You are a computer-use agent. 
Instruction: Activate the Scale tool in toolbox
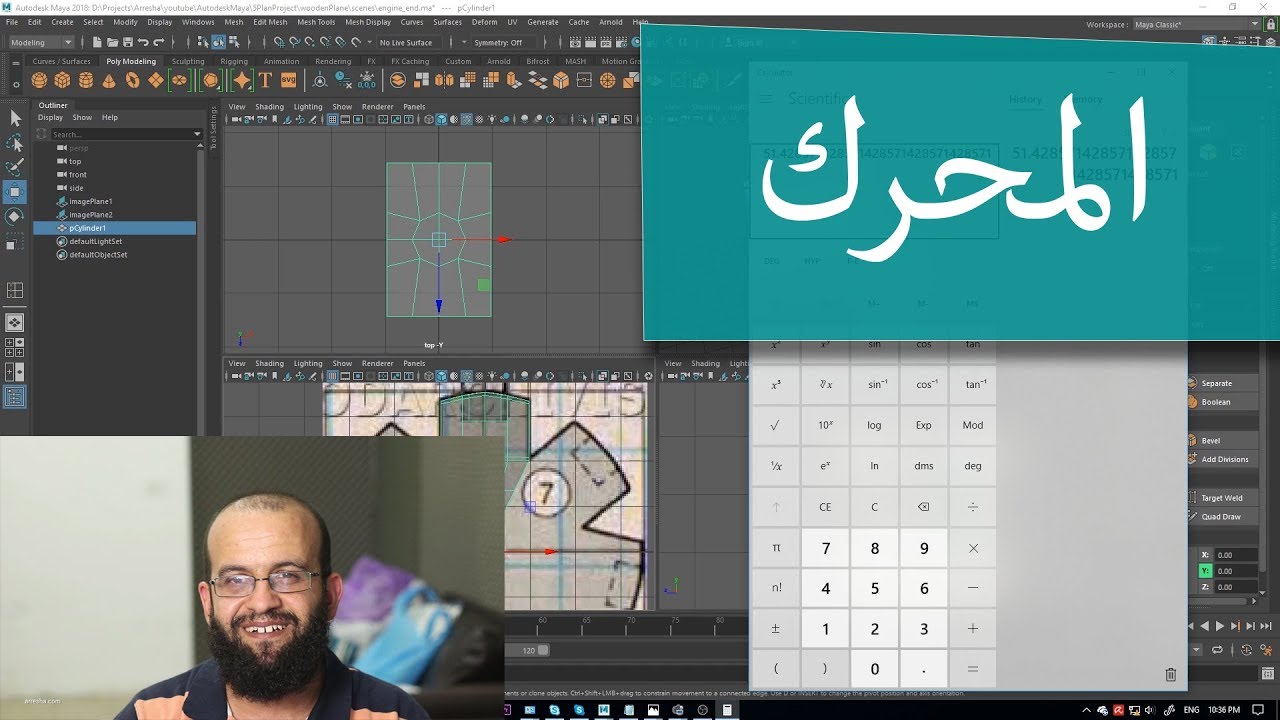[15, 241]
